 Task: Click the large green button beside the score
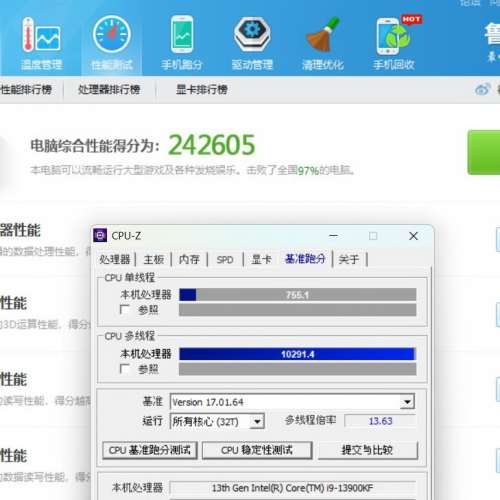(x=484, y=152)
